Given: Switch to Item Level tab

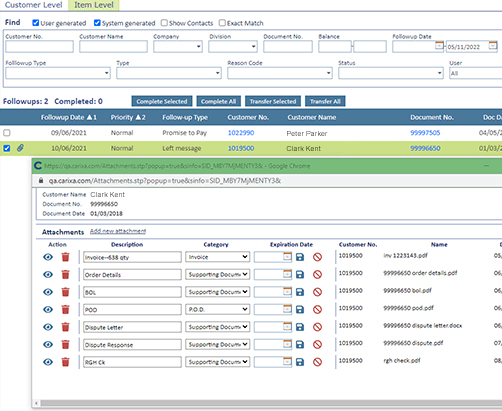Looking at the screenshot, I should point(94,5).
